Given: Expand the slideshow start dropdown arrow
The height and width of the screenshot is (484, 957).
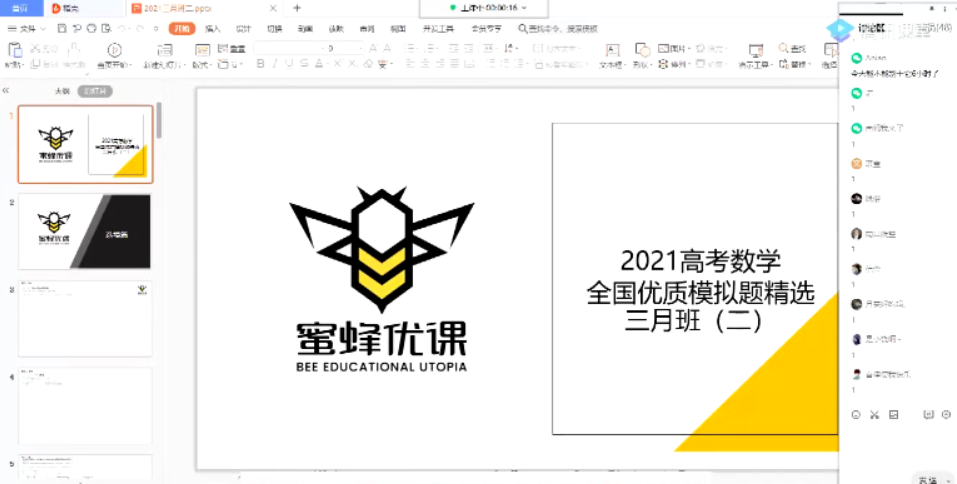Looking at the screenshot, I should [x=129, y=65].
